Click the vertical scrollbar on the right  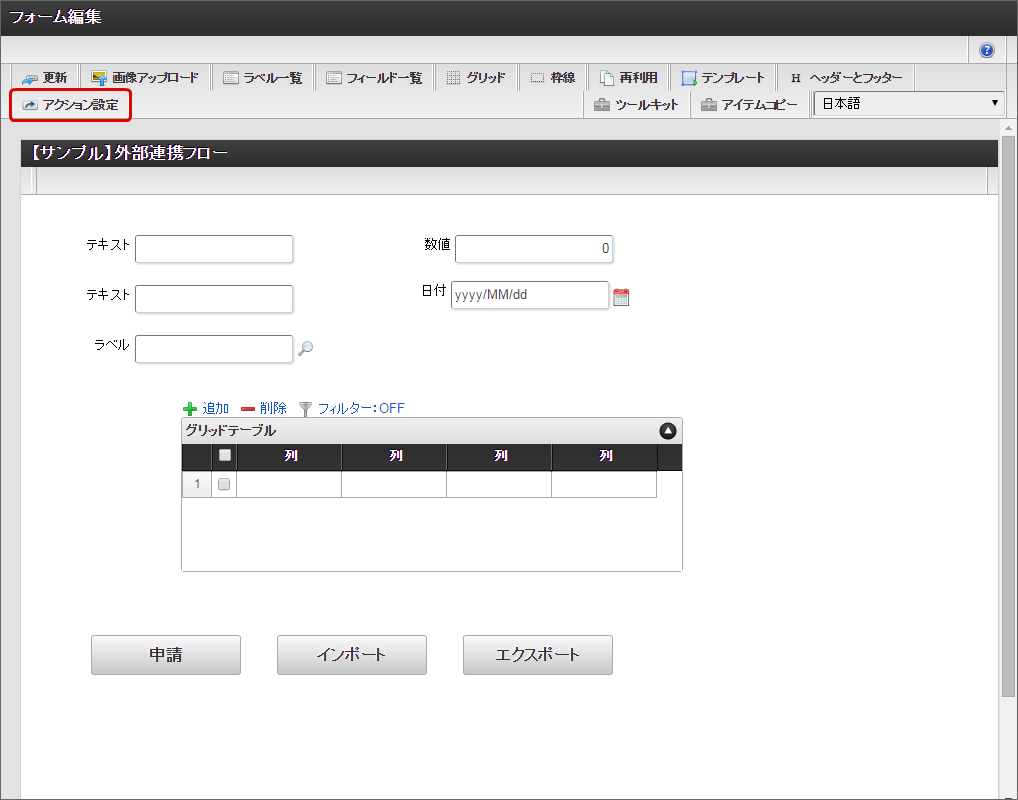(1008, 400)
